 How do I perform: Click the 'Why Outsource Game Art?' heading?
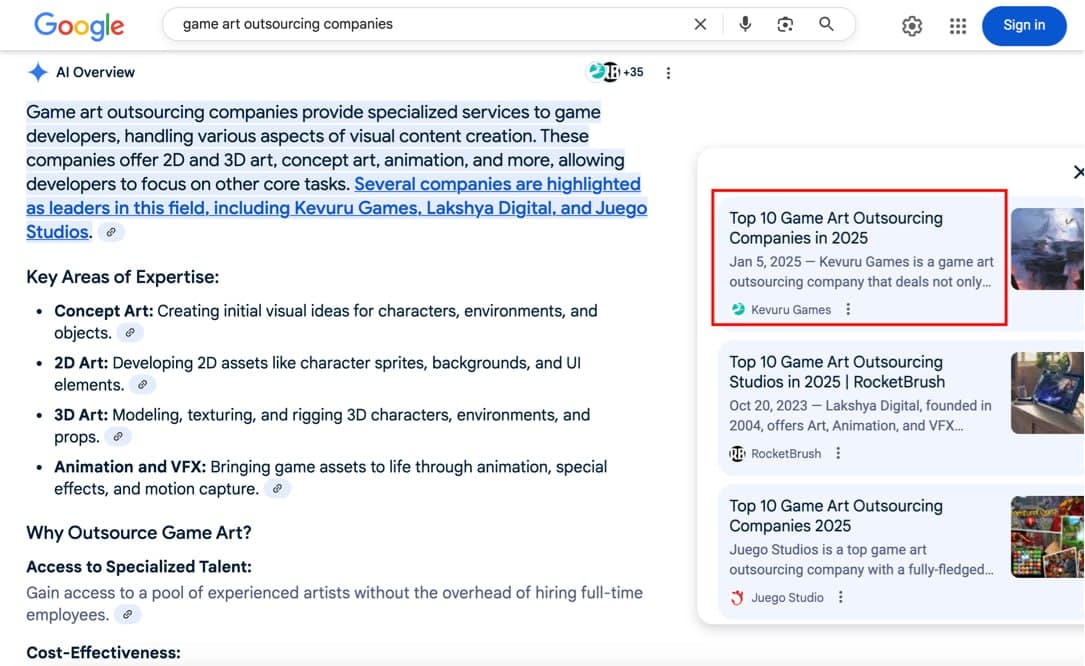pyautogui.click(x=139, y=532)
